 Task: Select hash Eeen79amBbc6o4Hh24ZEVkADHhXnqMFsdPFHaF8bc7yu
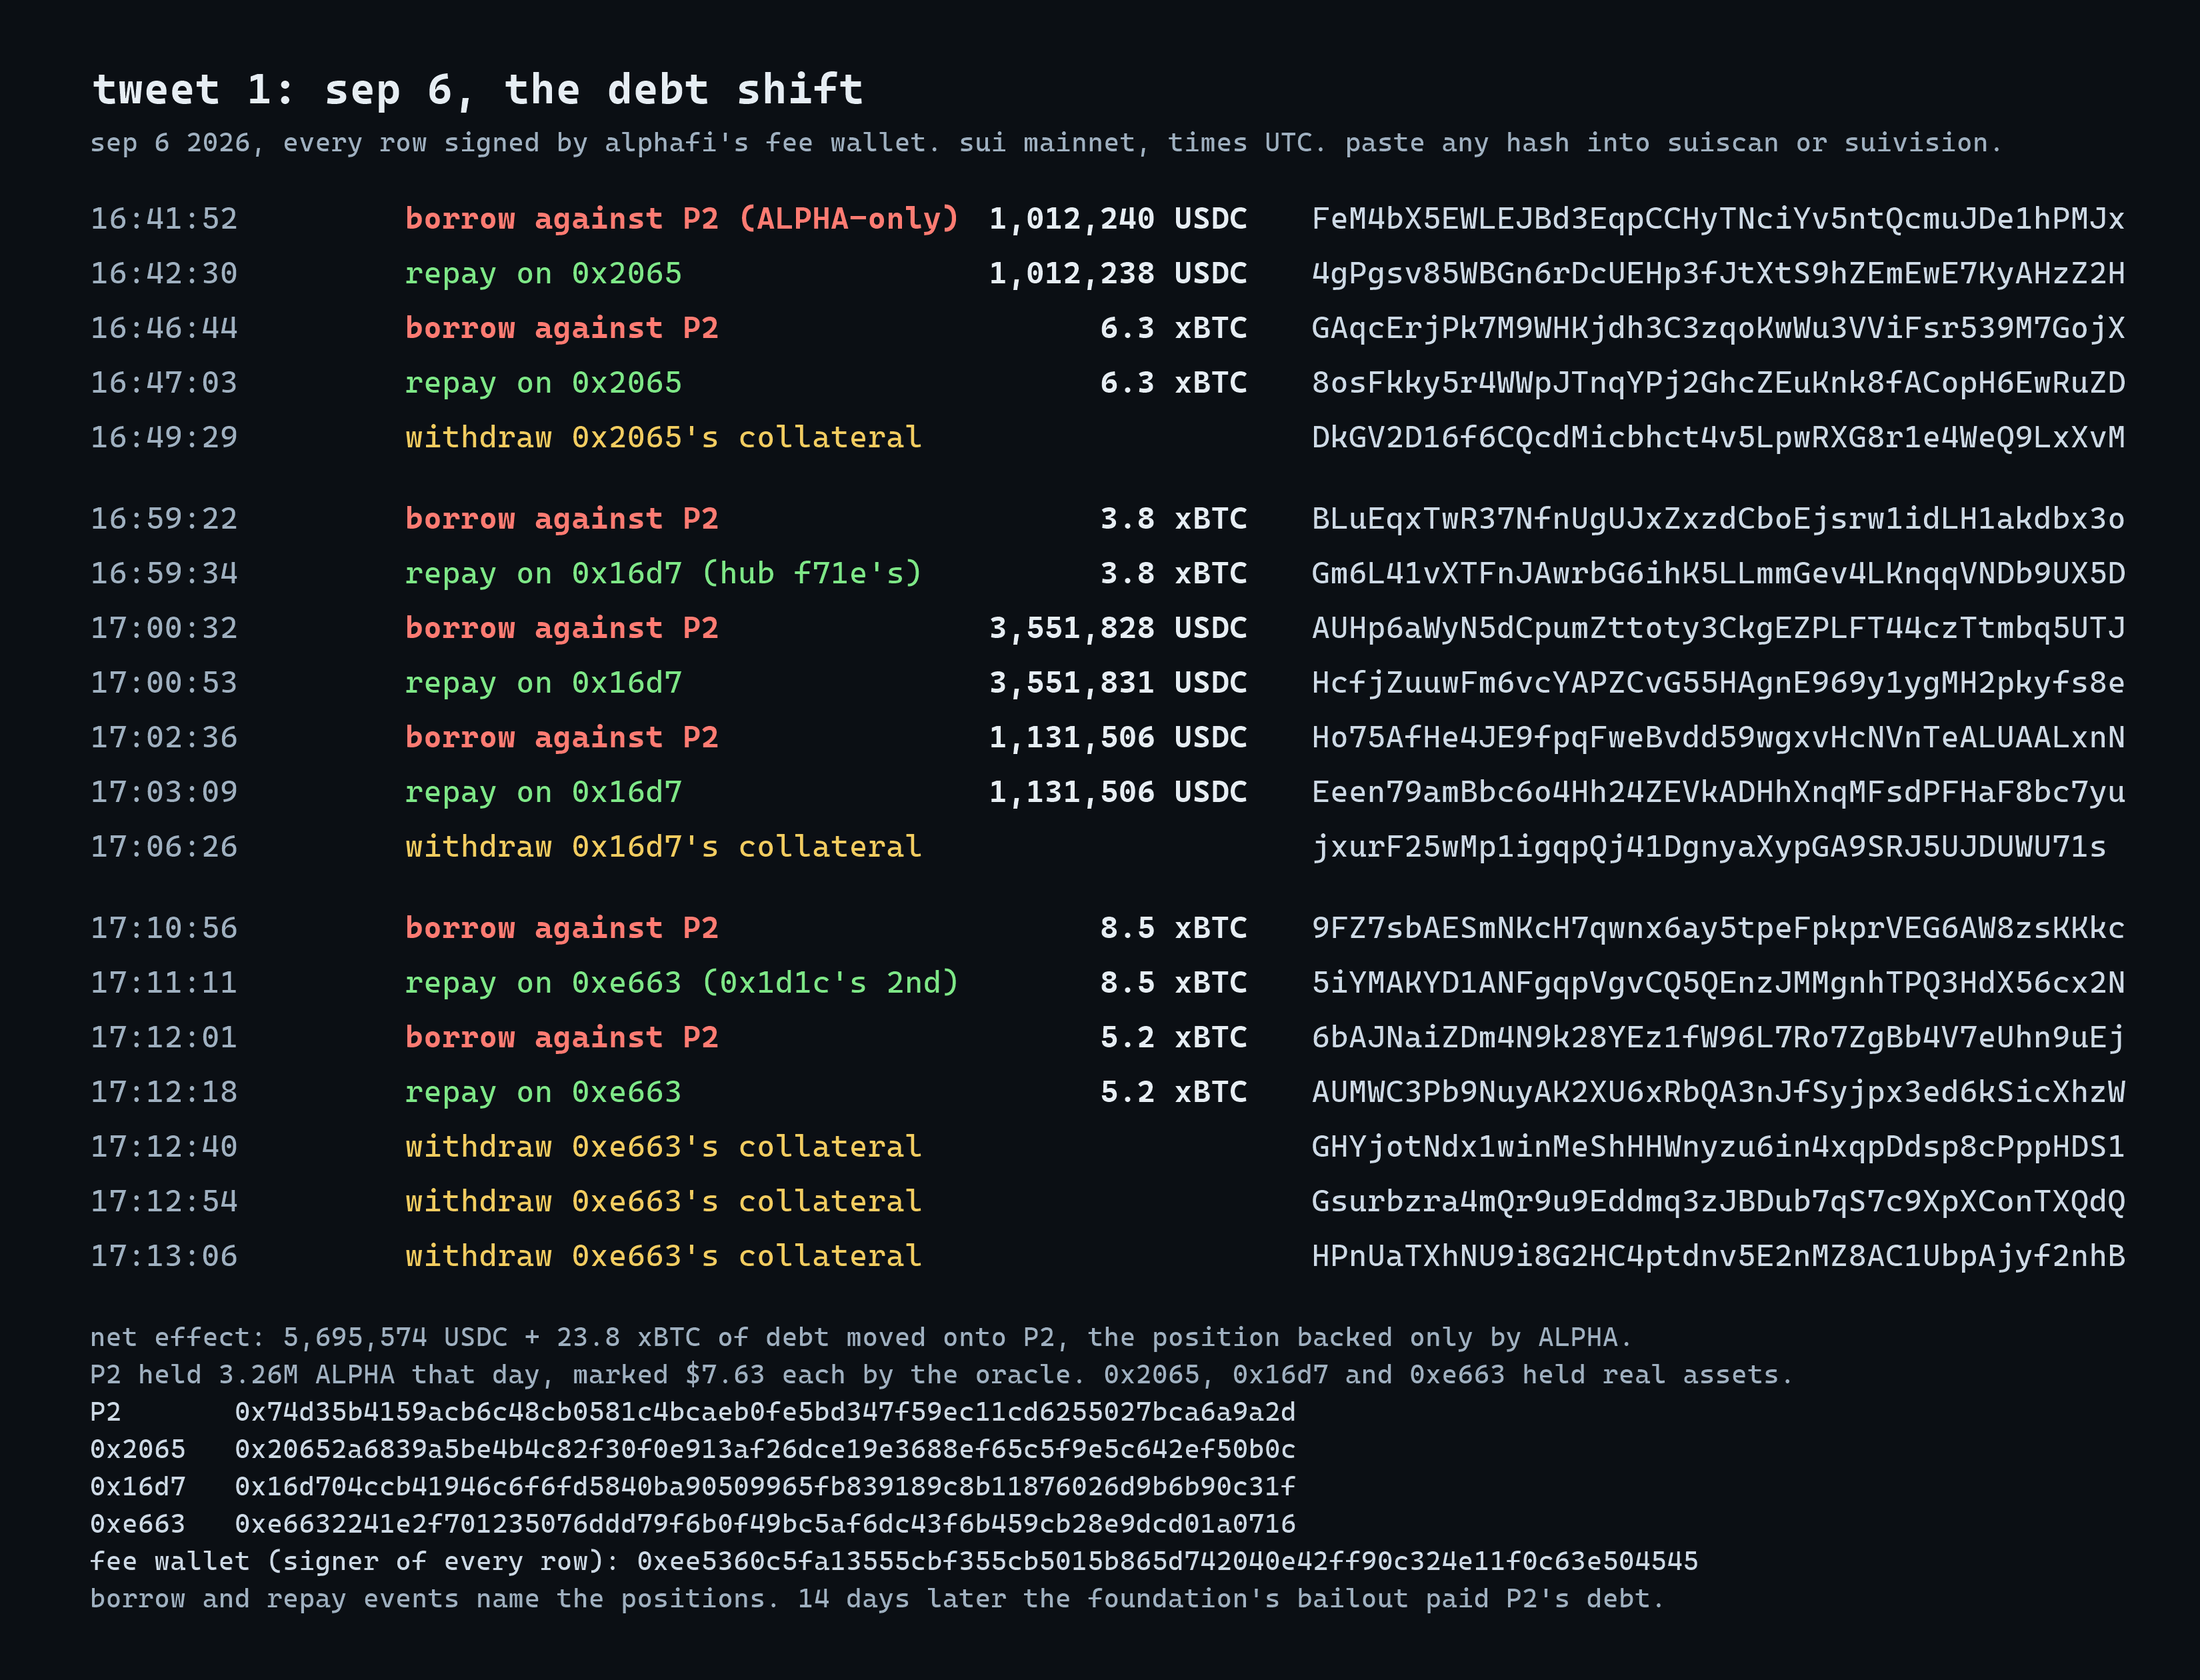point(1718,792)
